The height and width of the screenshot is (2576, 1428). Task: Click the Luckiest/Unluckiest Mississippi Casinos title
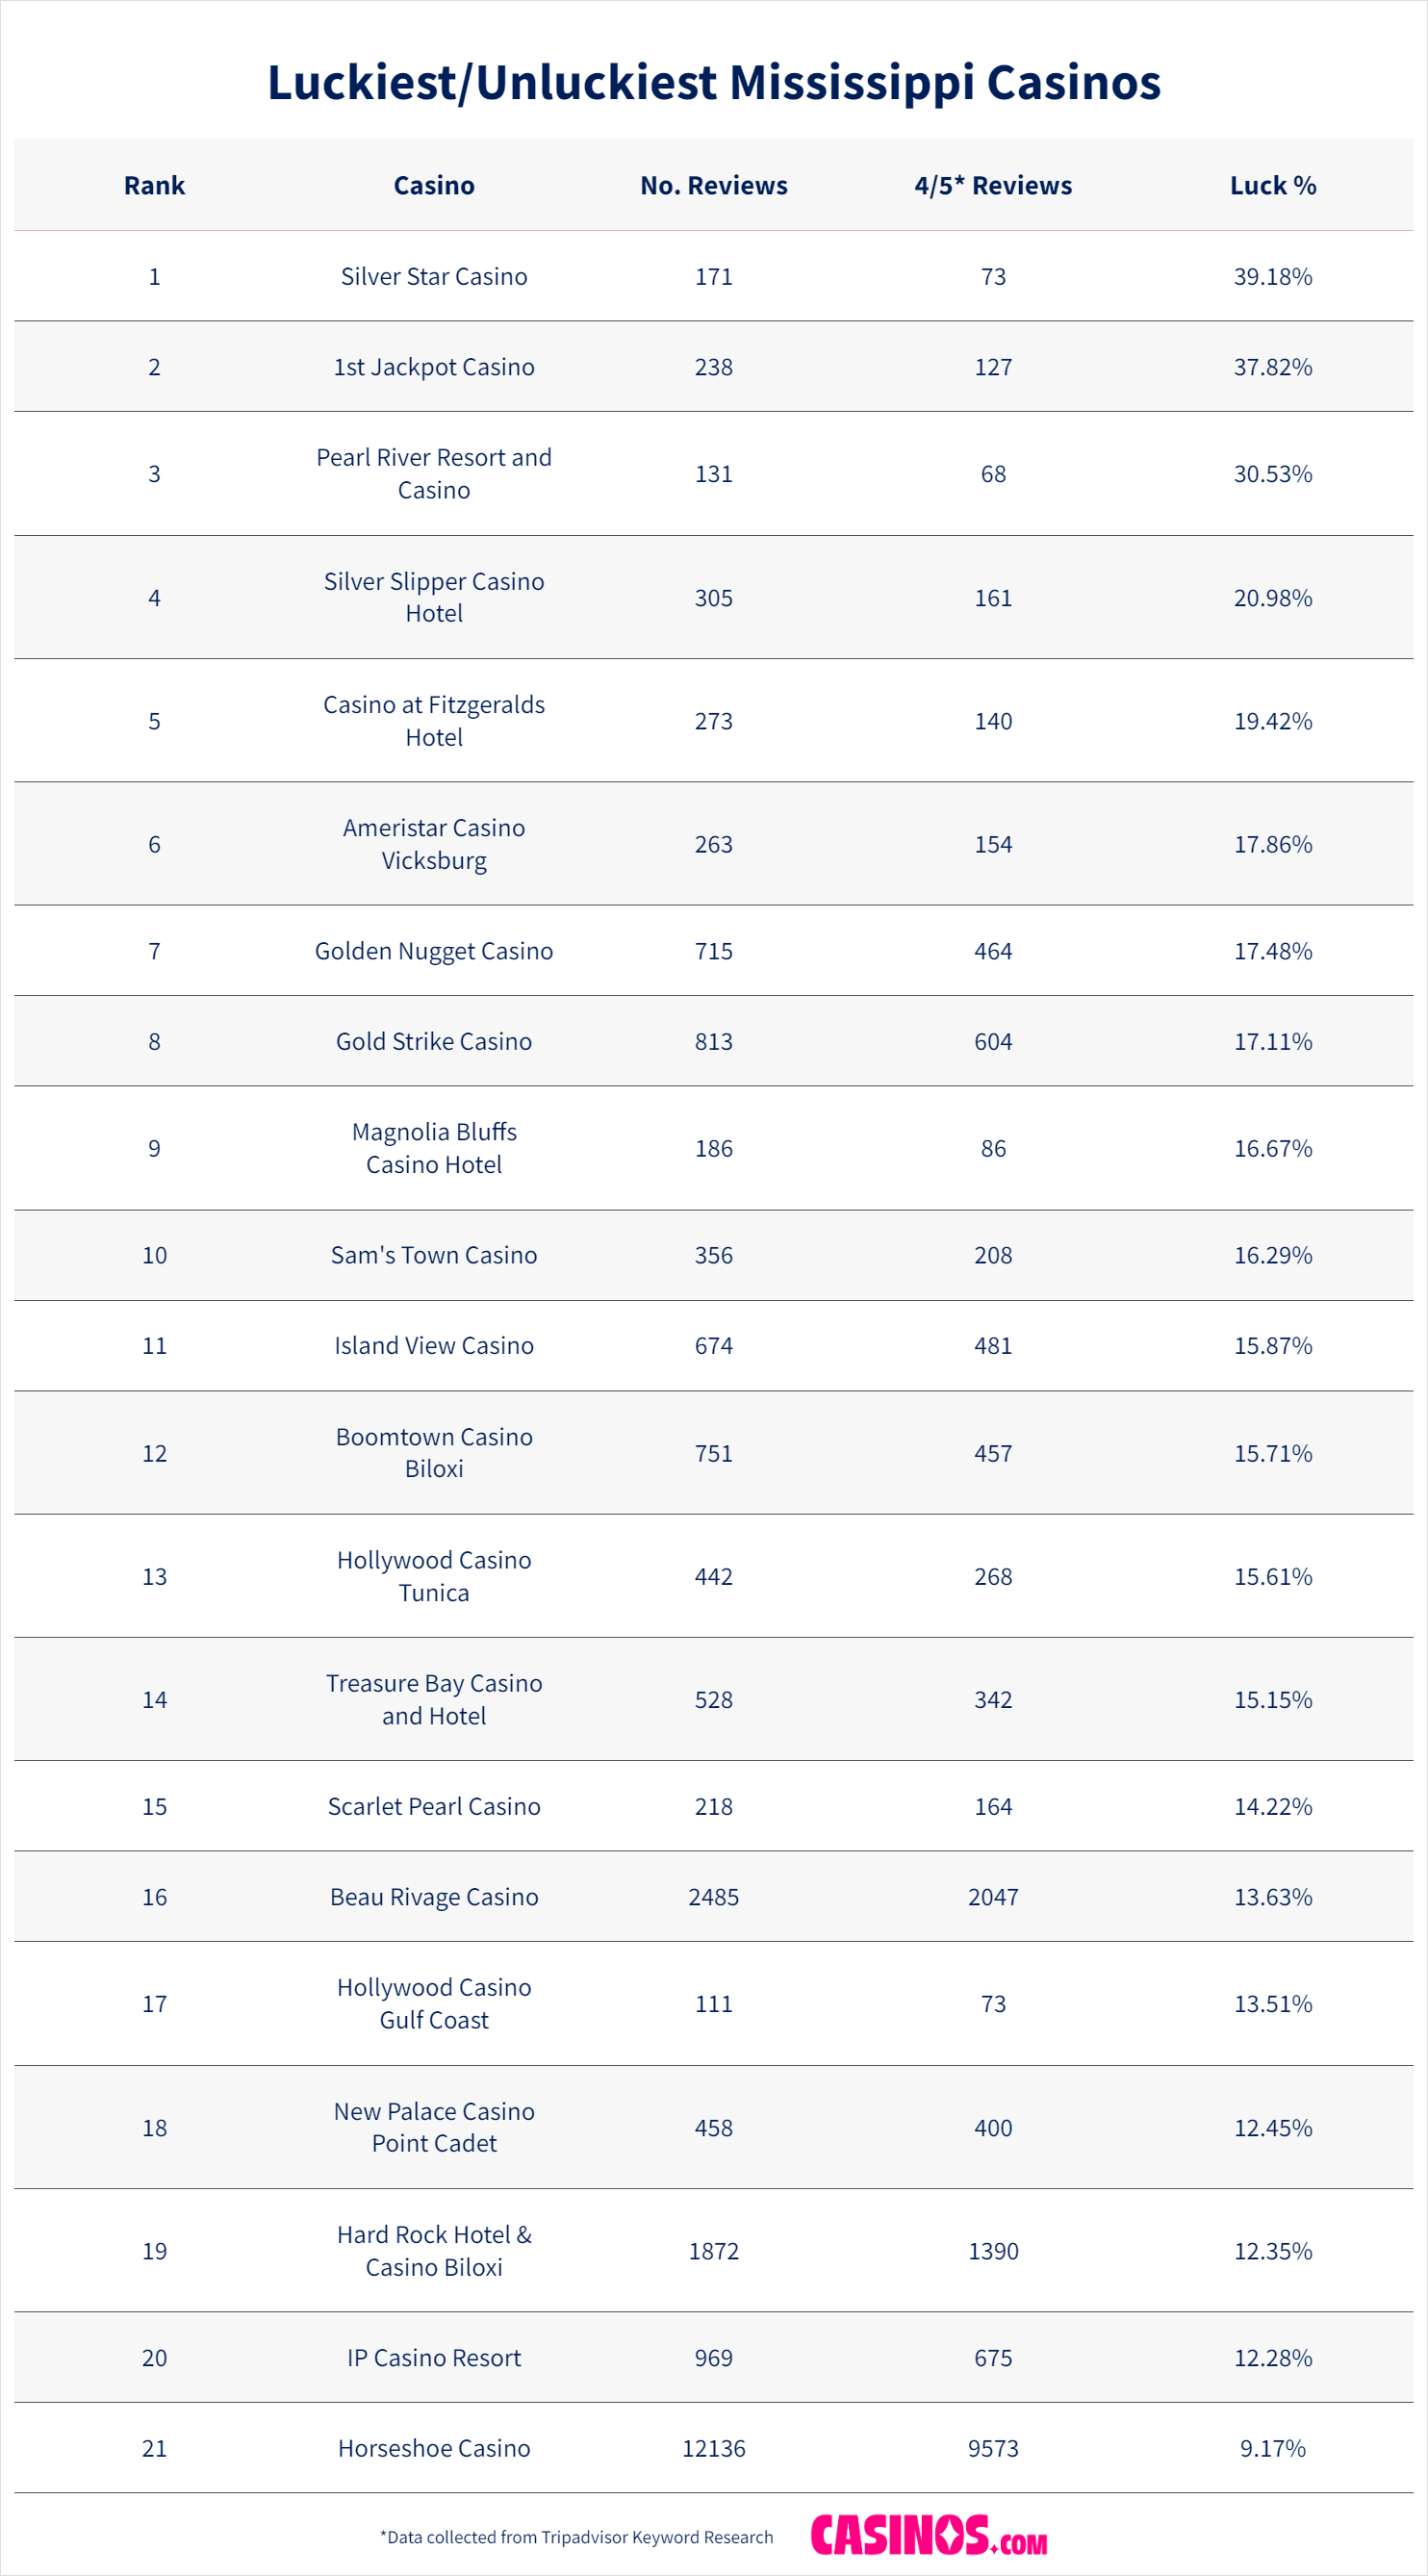(x=714, y=82)
